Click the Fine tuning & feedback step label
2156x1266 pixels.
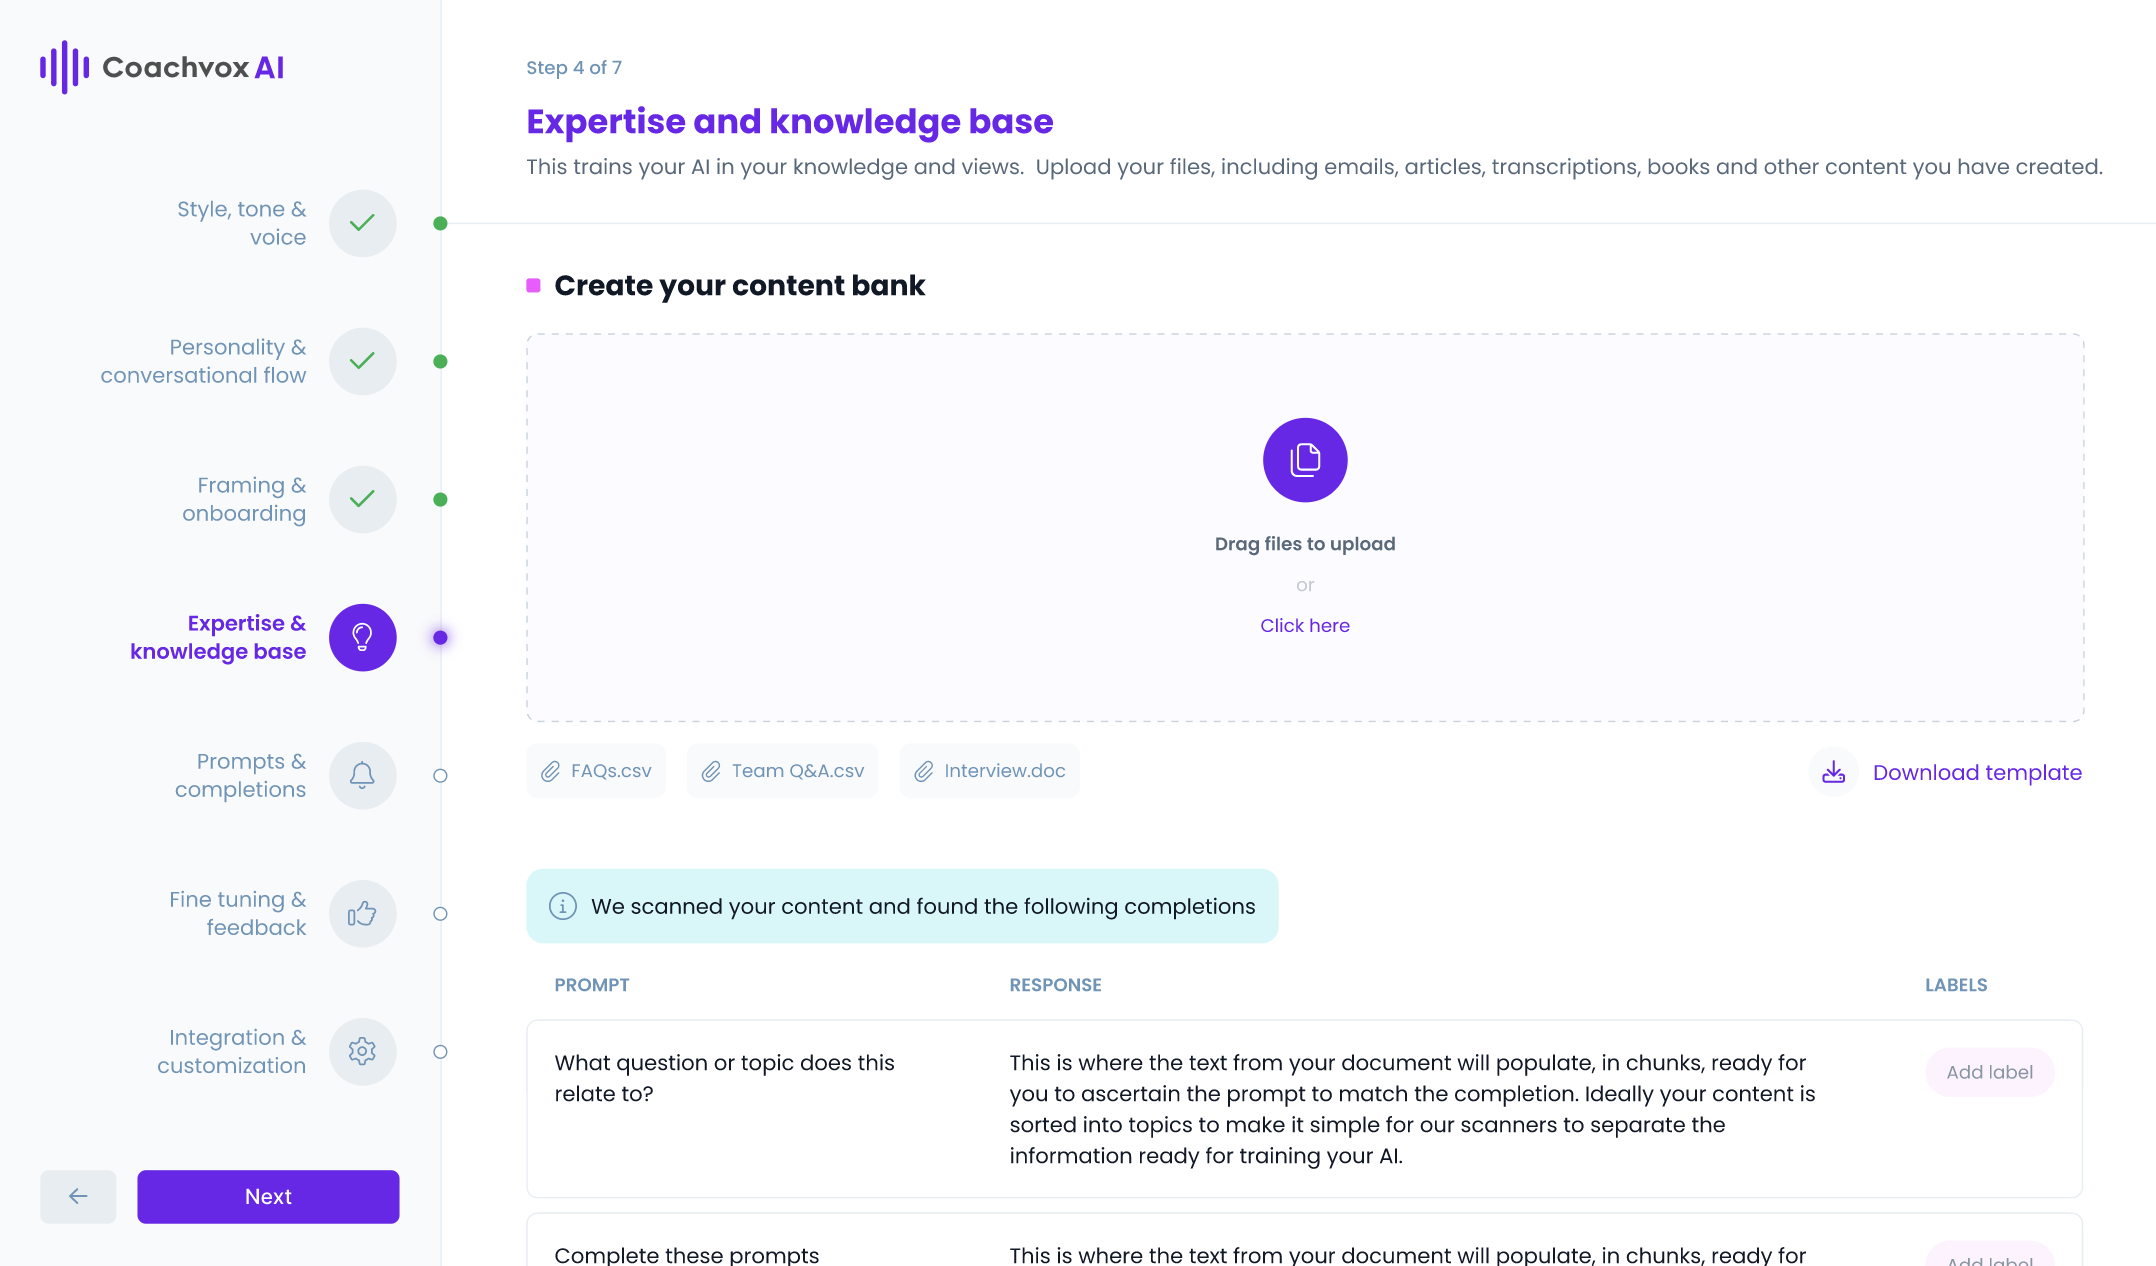[x=237, y=913]
